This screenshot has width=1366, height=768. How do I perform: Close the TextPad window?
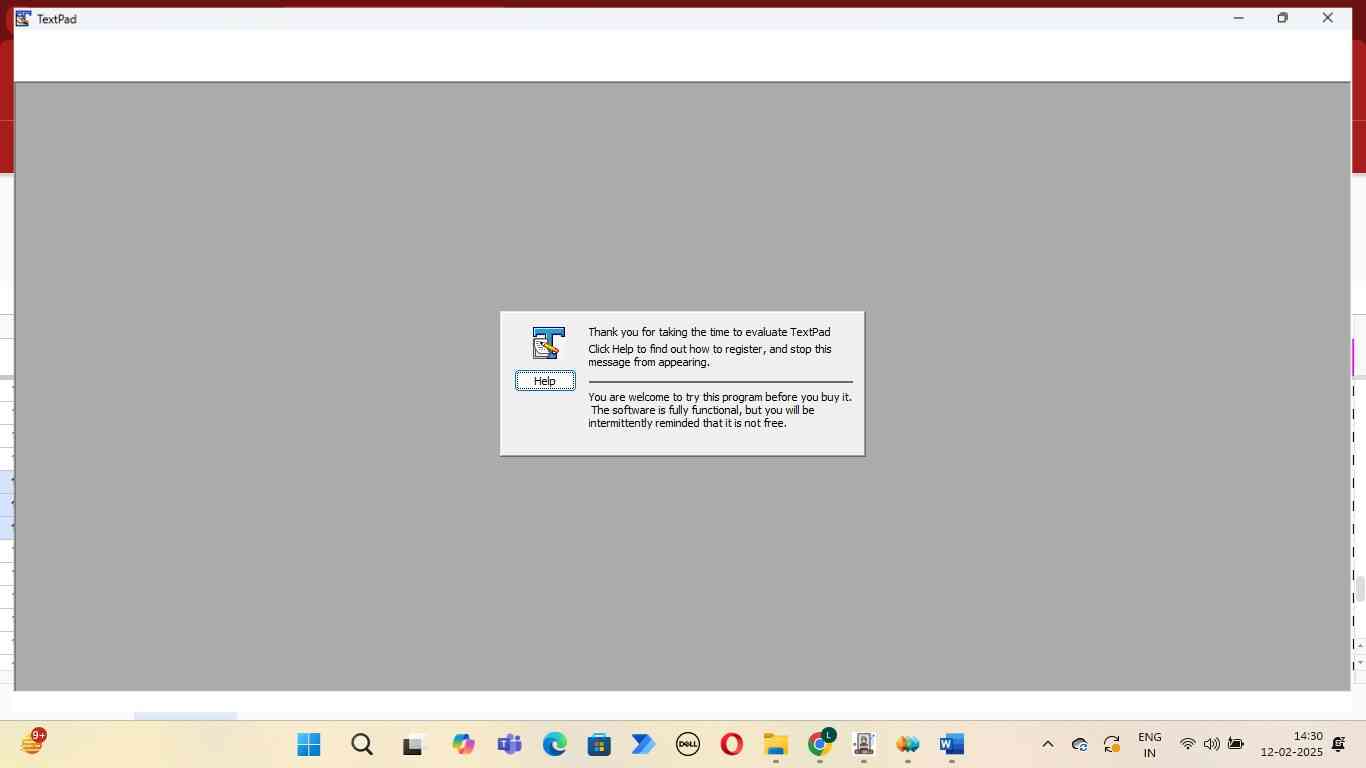point(1328,18)
